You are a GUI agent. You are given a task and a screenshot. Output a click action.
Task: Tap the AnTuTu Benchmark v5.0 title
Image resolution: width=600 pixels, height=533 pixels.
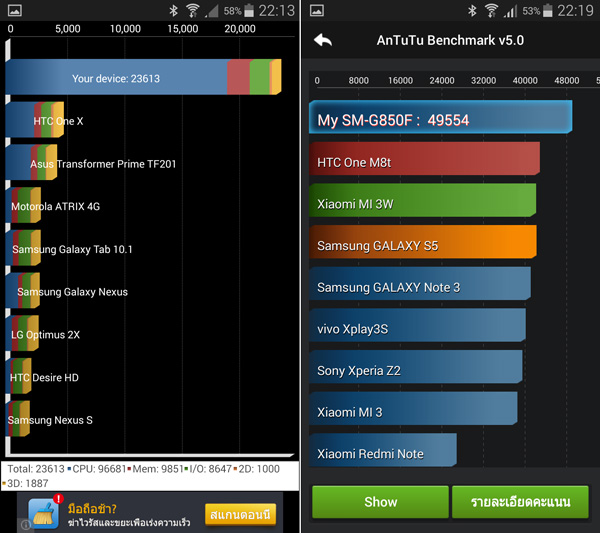tap(450, 40)
